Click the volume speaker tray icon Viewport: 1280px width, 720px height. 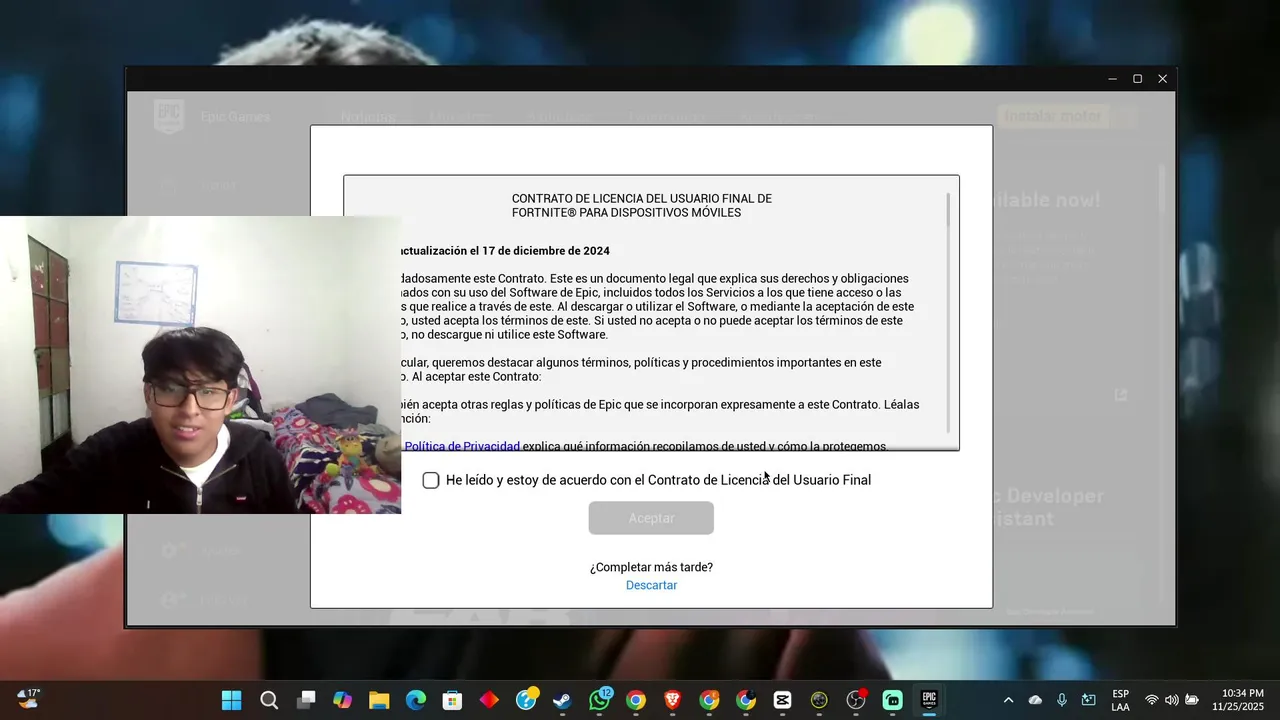pyautogui.click(x=1171, y=700)
